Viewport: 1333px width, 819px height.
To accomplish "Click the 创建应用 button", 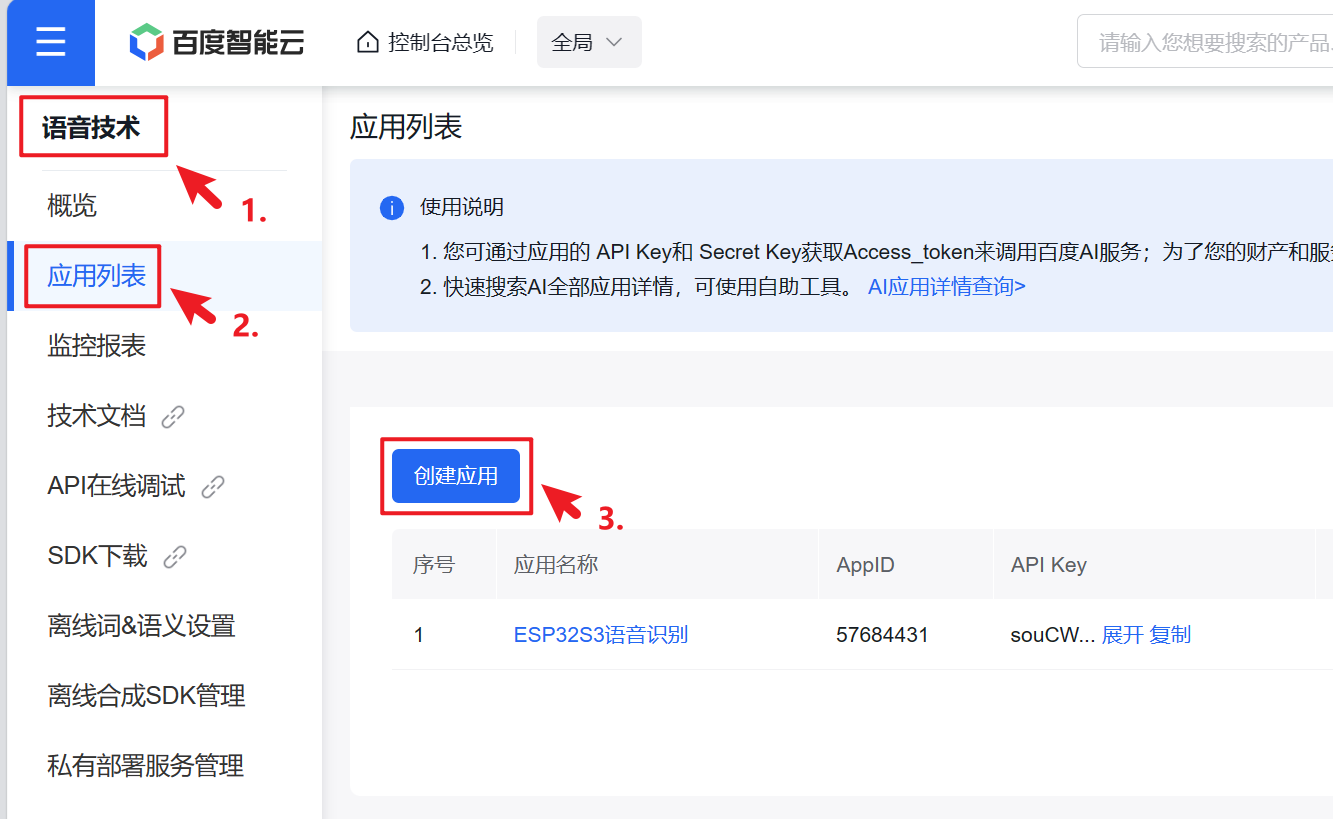I will 455,476.
